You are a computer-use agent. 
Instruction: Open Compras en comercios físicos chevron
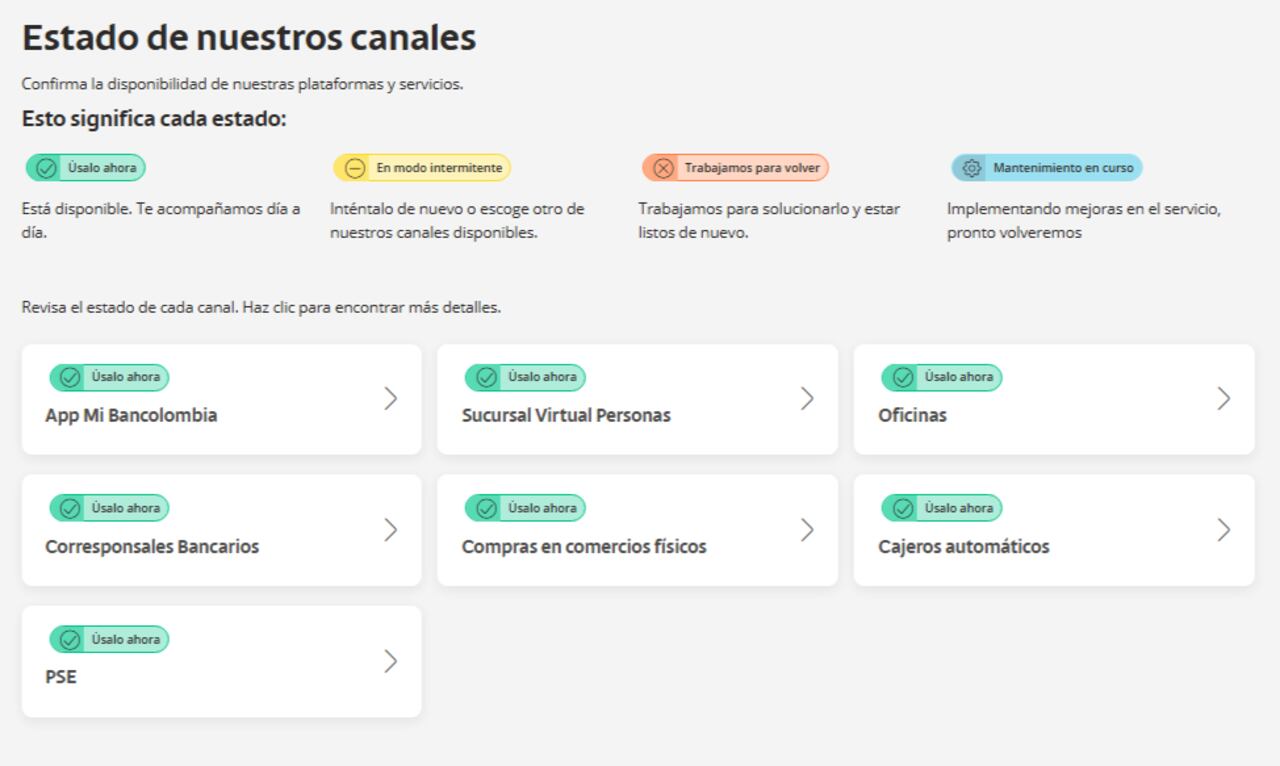807,530
